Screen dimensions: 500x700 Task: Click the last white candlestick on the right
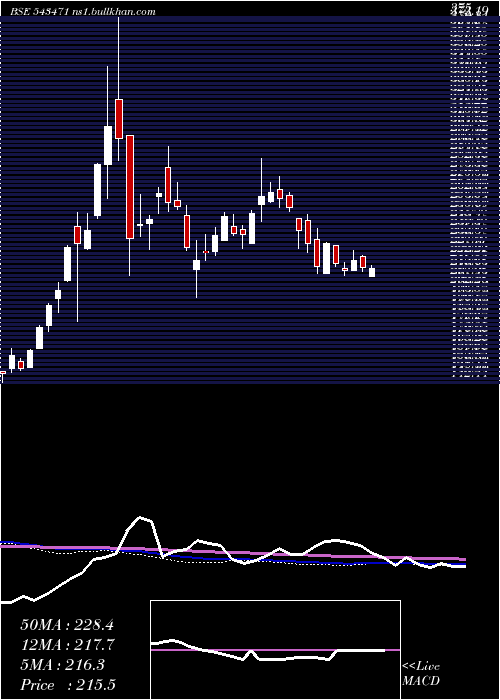click(372, 272)
